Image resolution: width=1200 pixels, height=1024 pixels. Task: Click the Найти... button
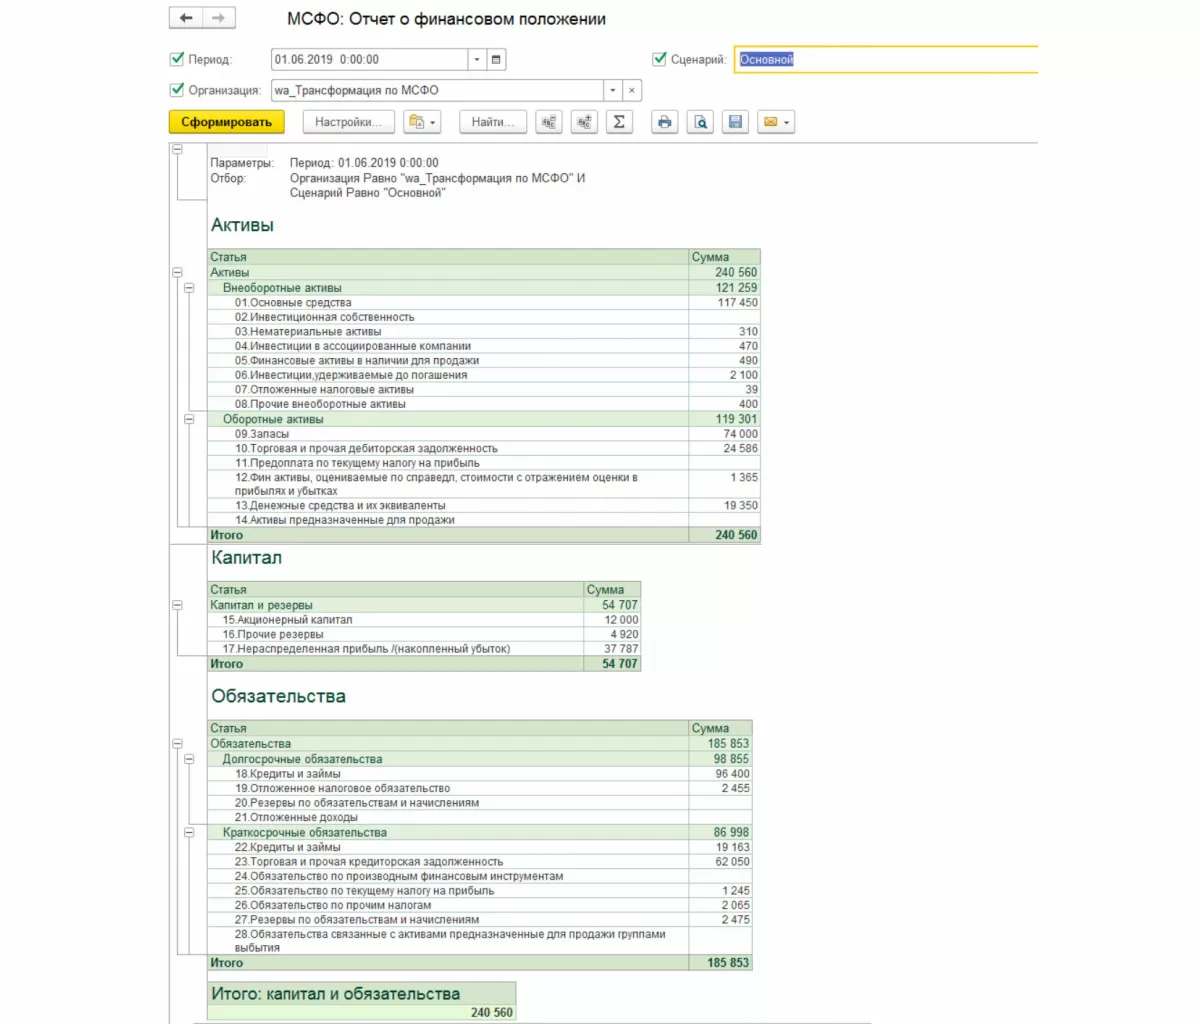pos(493,122)
